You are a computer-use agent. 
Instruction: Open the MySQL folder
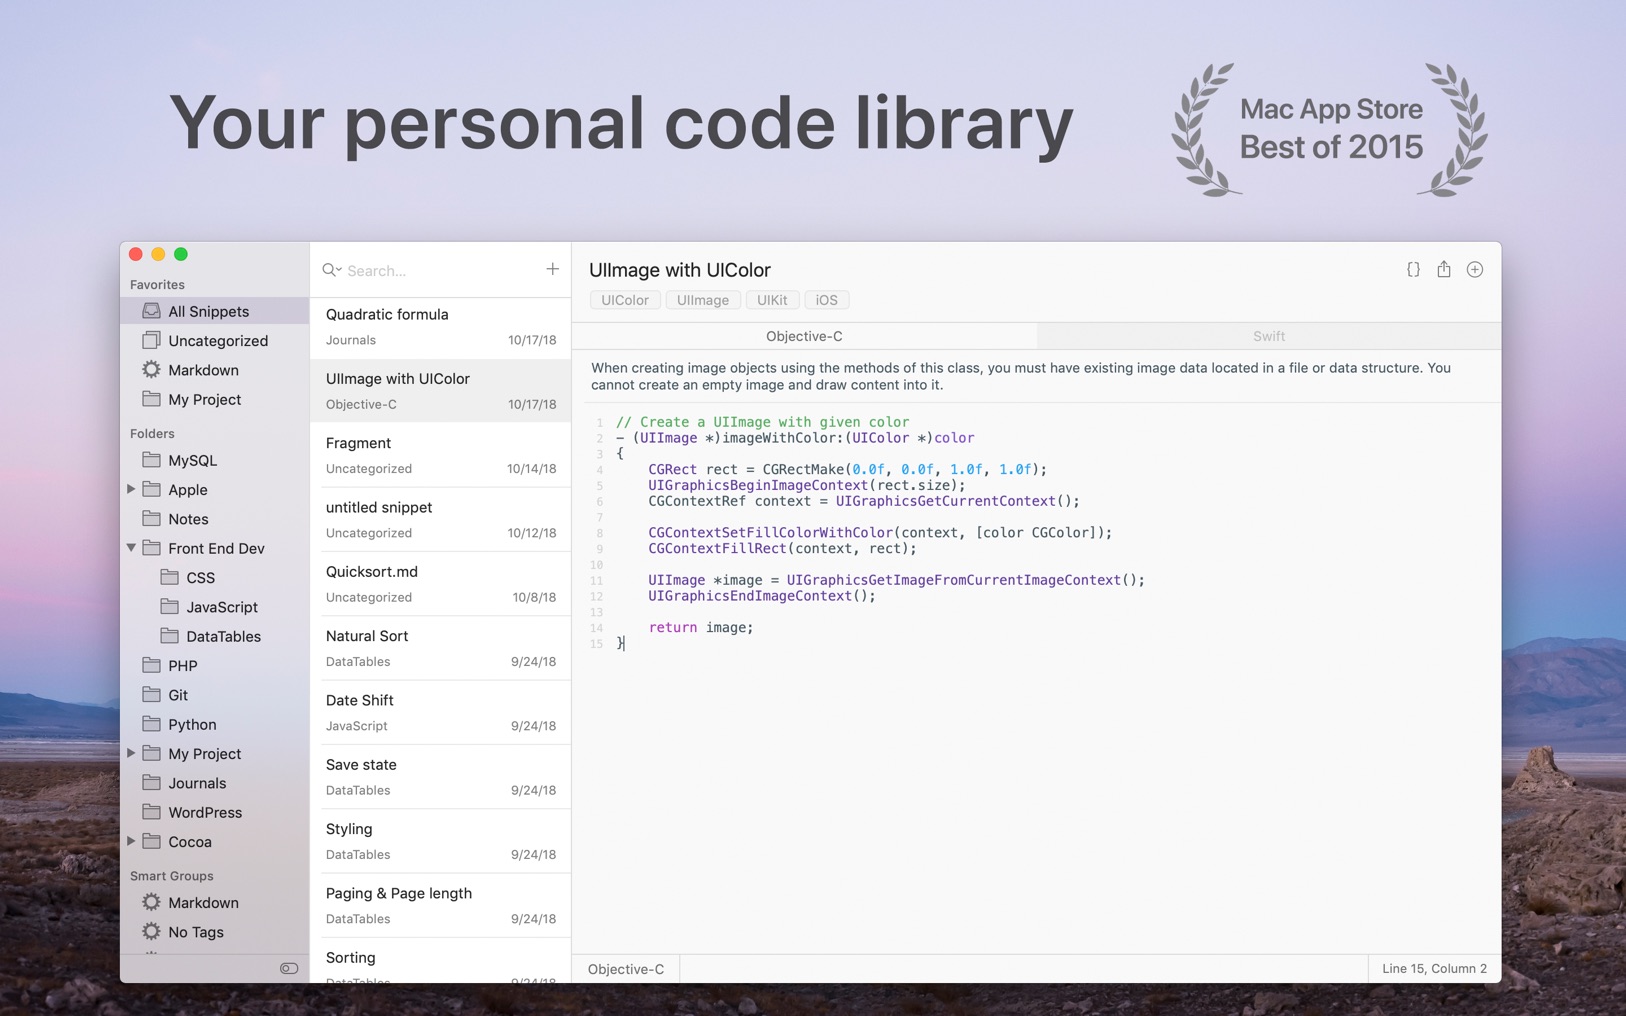(215, 460)
